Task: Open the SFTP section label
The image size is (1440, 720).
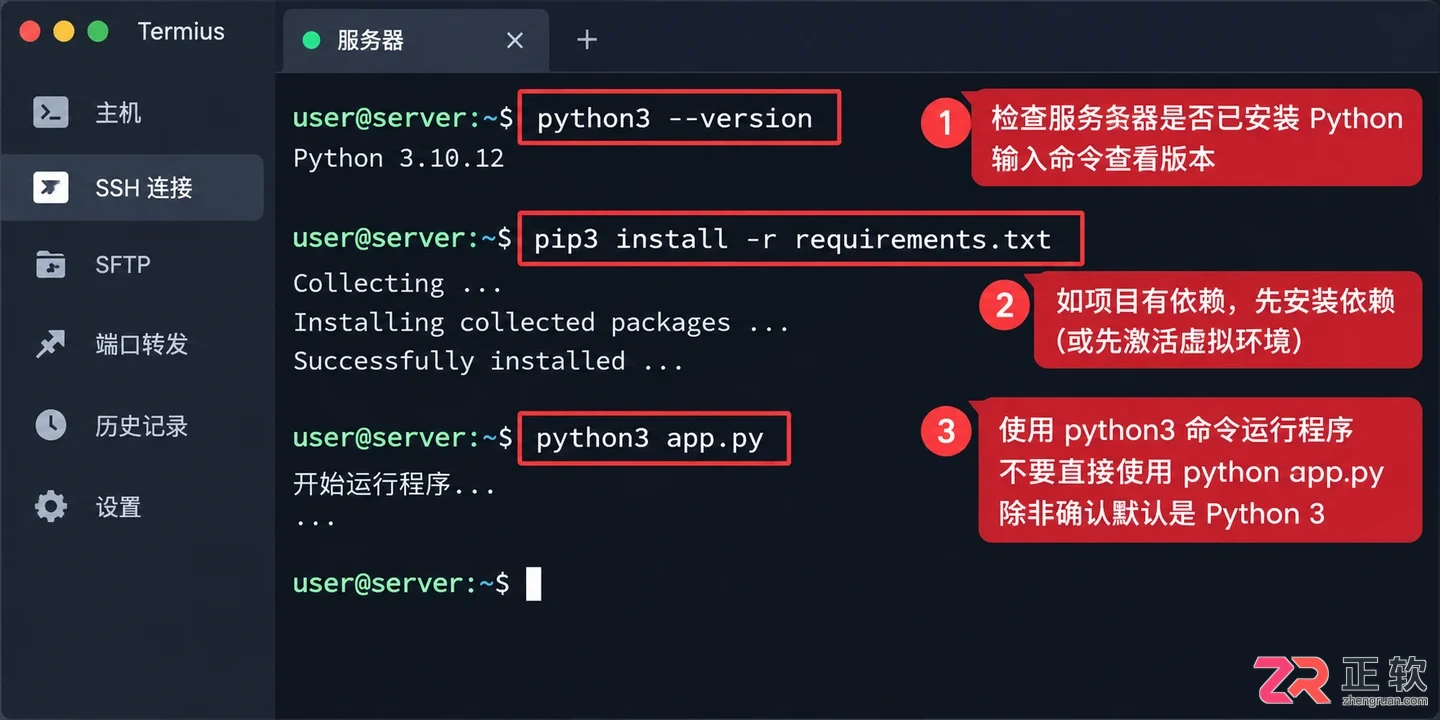Action: (x=122, y=265)
